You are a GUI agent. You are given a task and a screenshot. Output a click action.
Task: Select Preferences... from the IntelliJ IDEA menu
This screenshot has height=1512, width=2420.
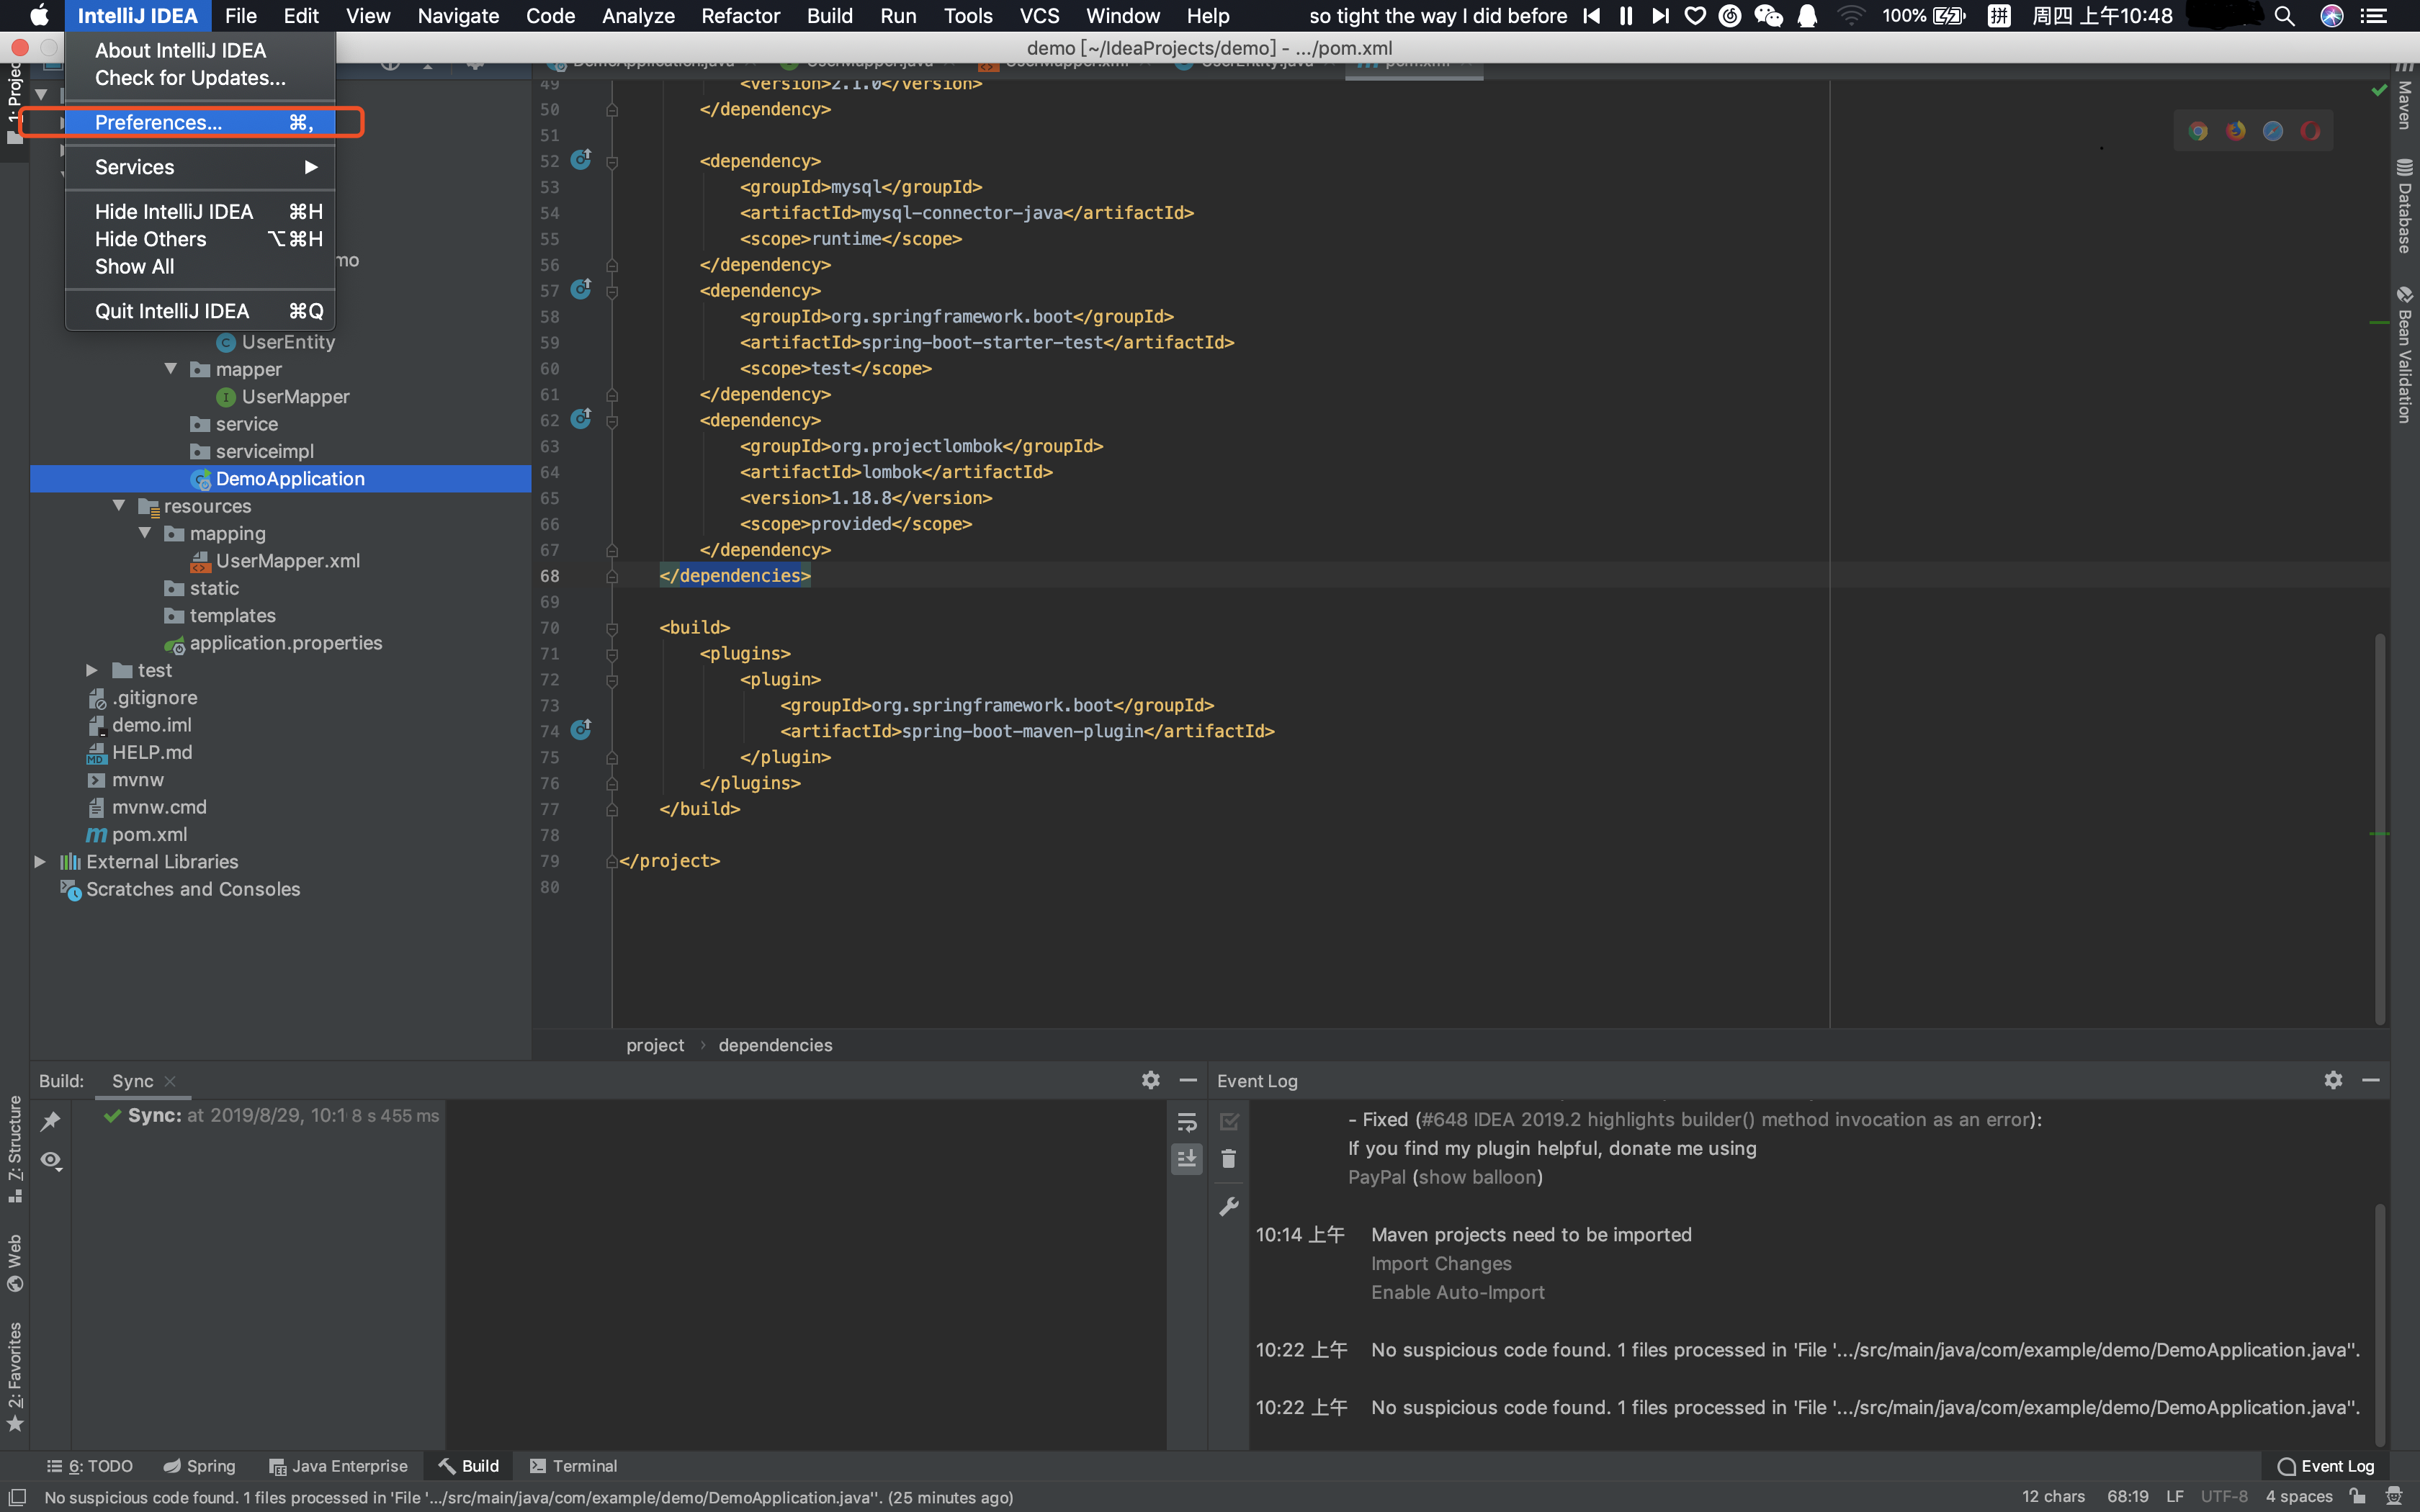158,122
